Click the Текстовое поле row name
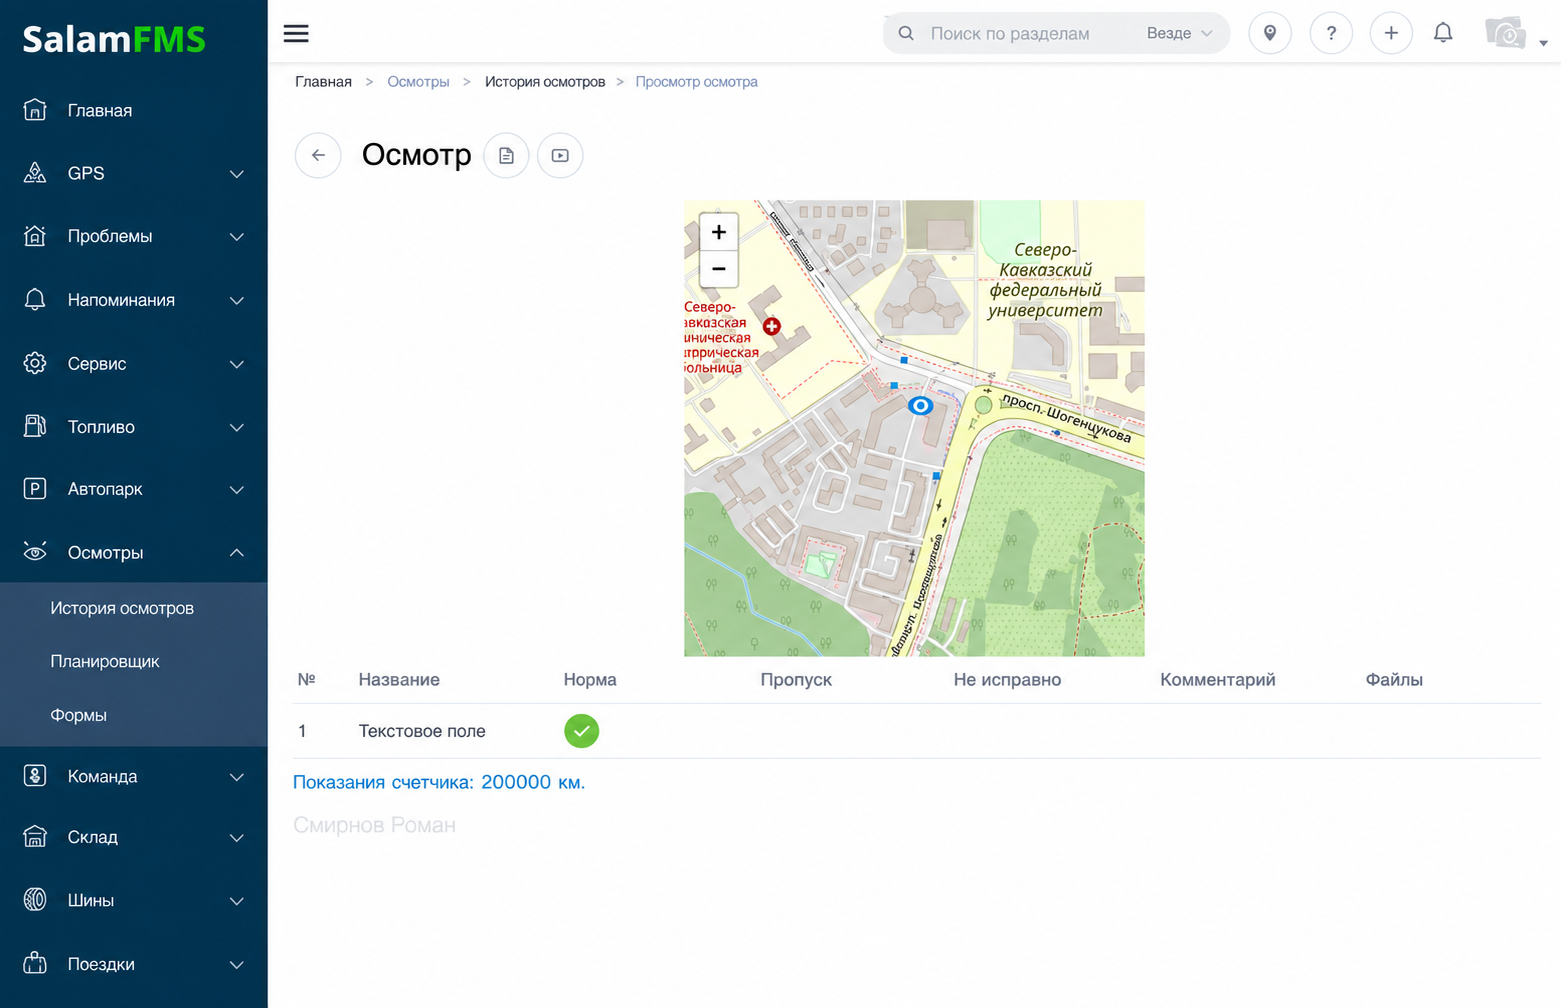This screenshot has width=1561, height=1008. coord(422,731)
